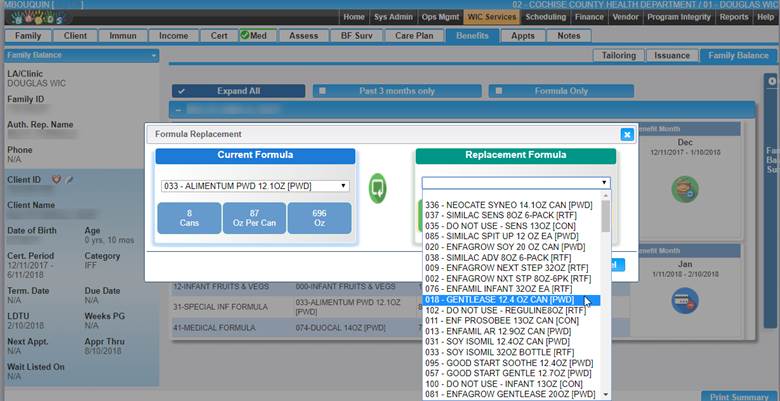Screen dimensions: 780x401
Task: Select 095 - GOOD START SOOTHE 12.4OZ
Action: 511,363
